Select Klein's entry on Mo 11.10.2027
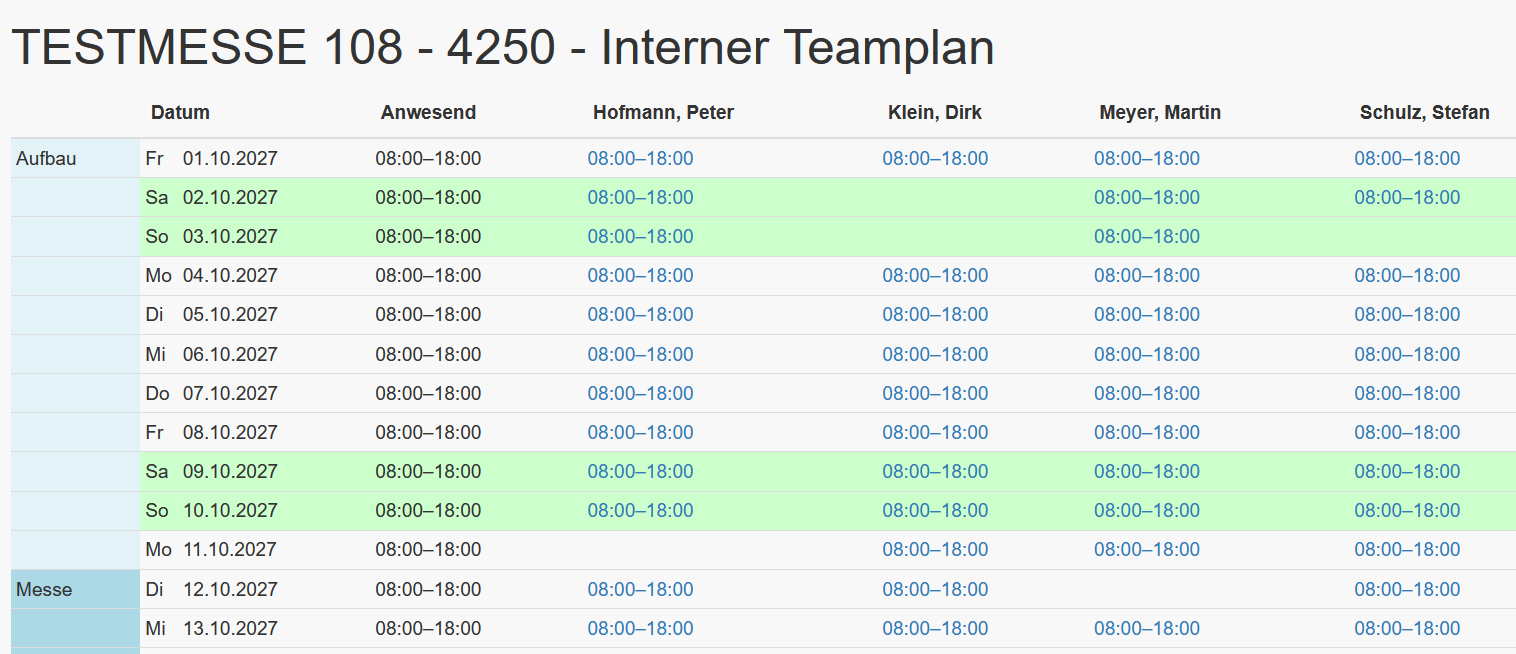The width and height of the screenshot is (1516, 654). click(935, 549)
